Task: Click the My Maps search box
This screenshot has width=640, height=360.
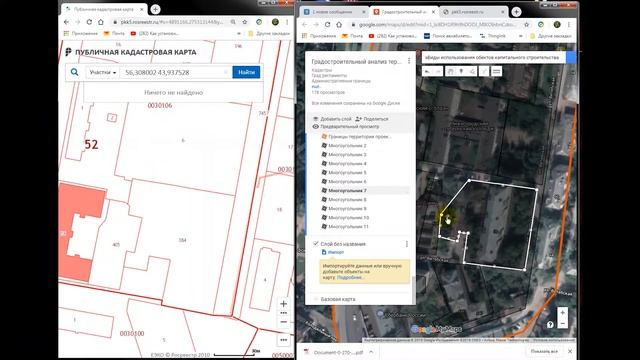Action: [493, 58]
